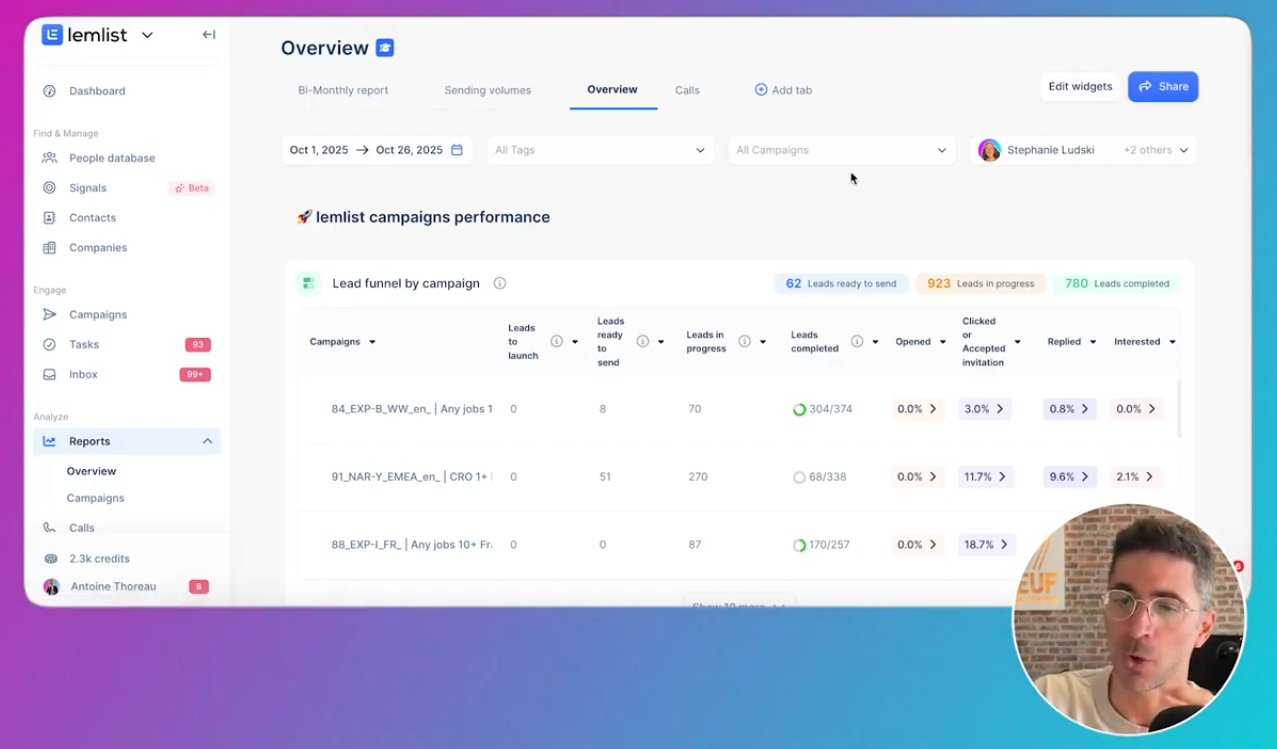
Task: Click the 9.6% replied rate chip
Action: click(1070, 477)
